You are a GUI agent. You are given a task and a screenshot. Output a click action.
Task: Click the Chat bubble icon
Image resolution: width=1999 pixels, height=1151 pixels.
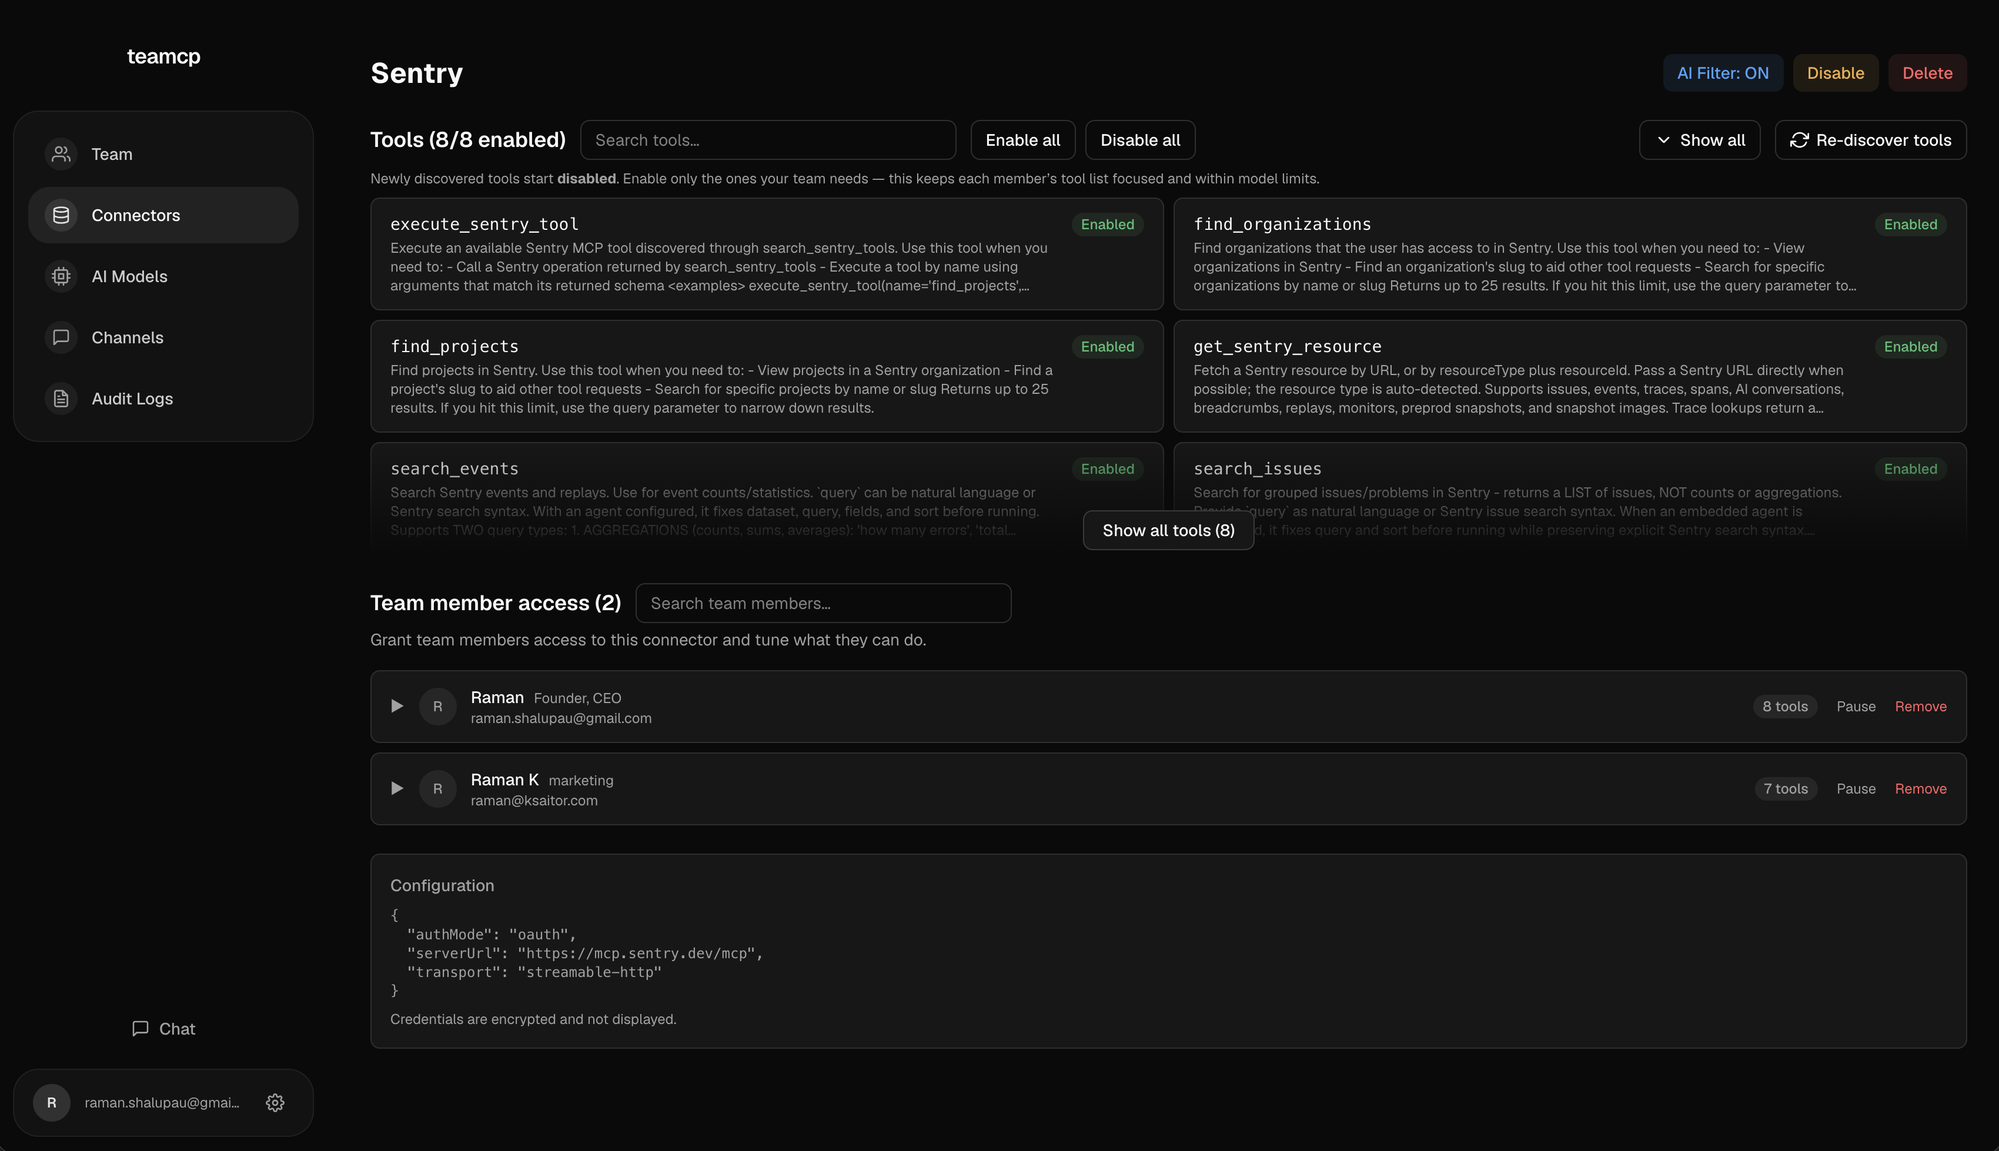point(140,1028)
